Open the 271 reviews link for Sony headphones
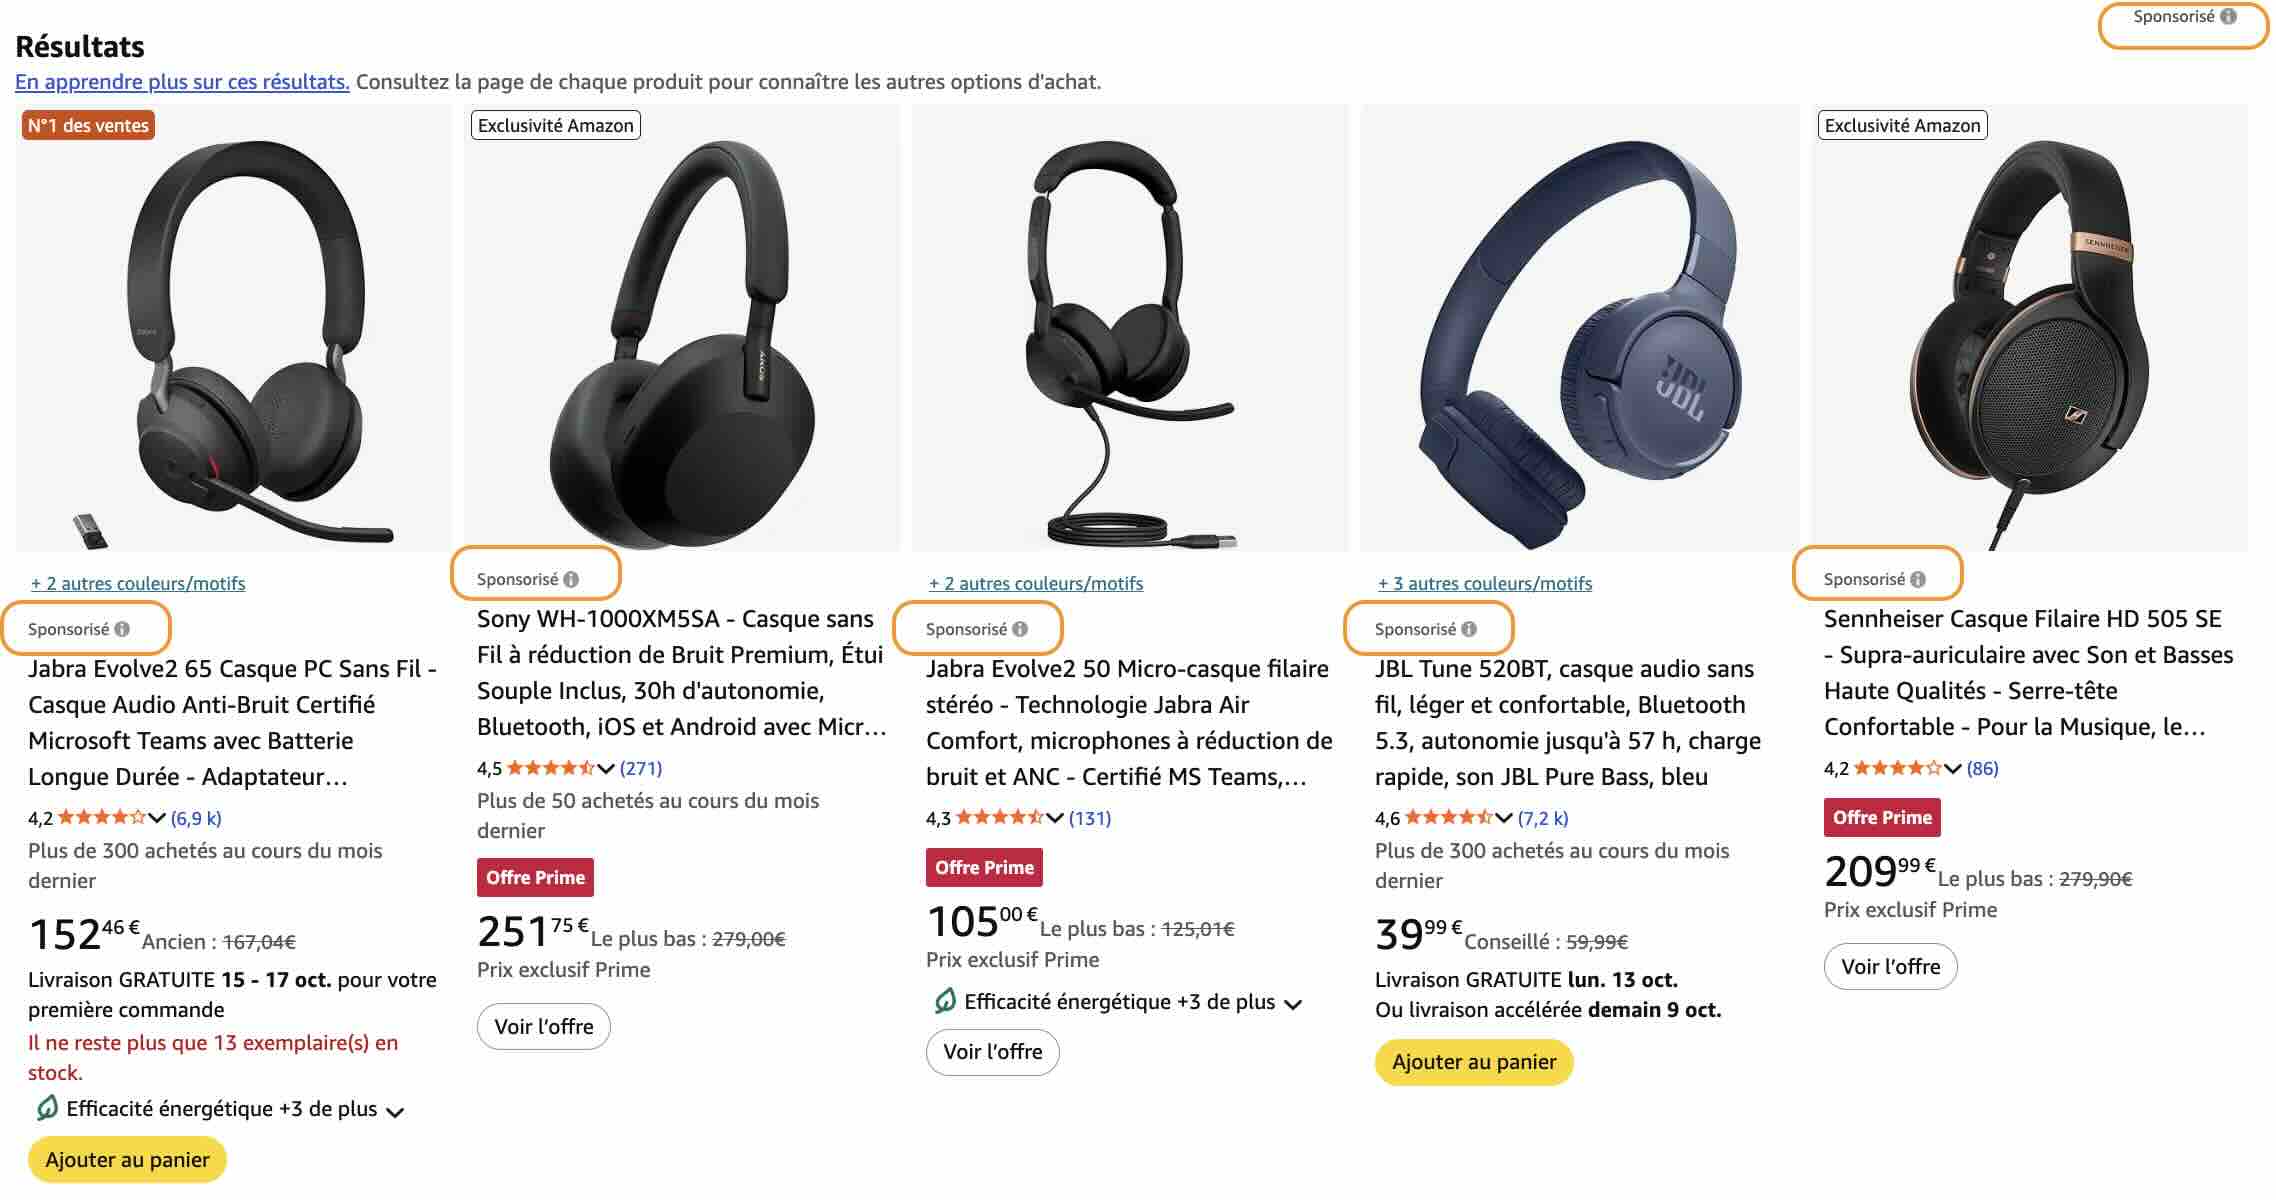 (641, 768)
